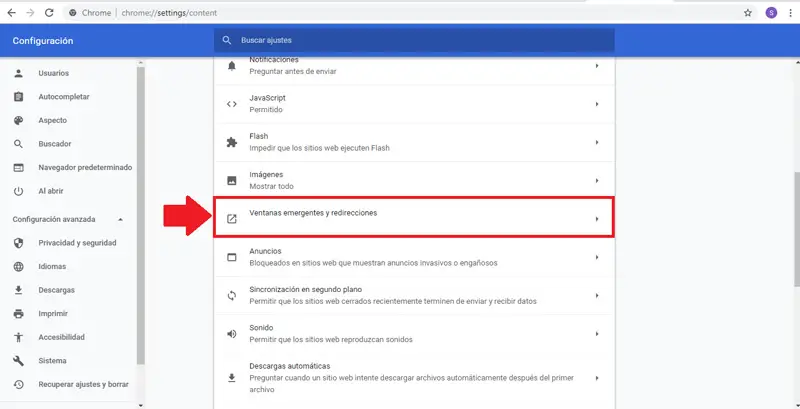This screenshot has width=800, height=409.
Task: Click the Idiomas globe icon
Action: click(18, 266)
